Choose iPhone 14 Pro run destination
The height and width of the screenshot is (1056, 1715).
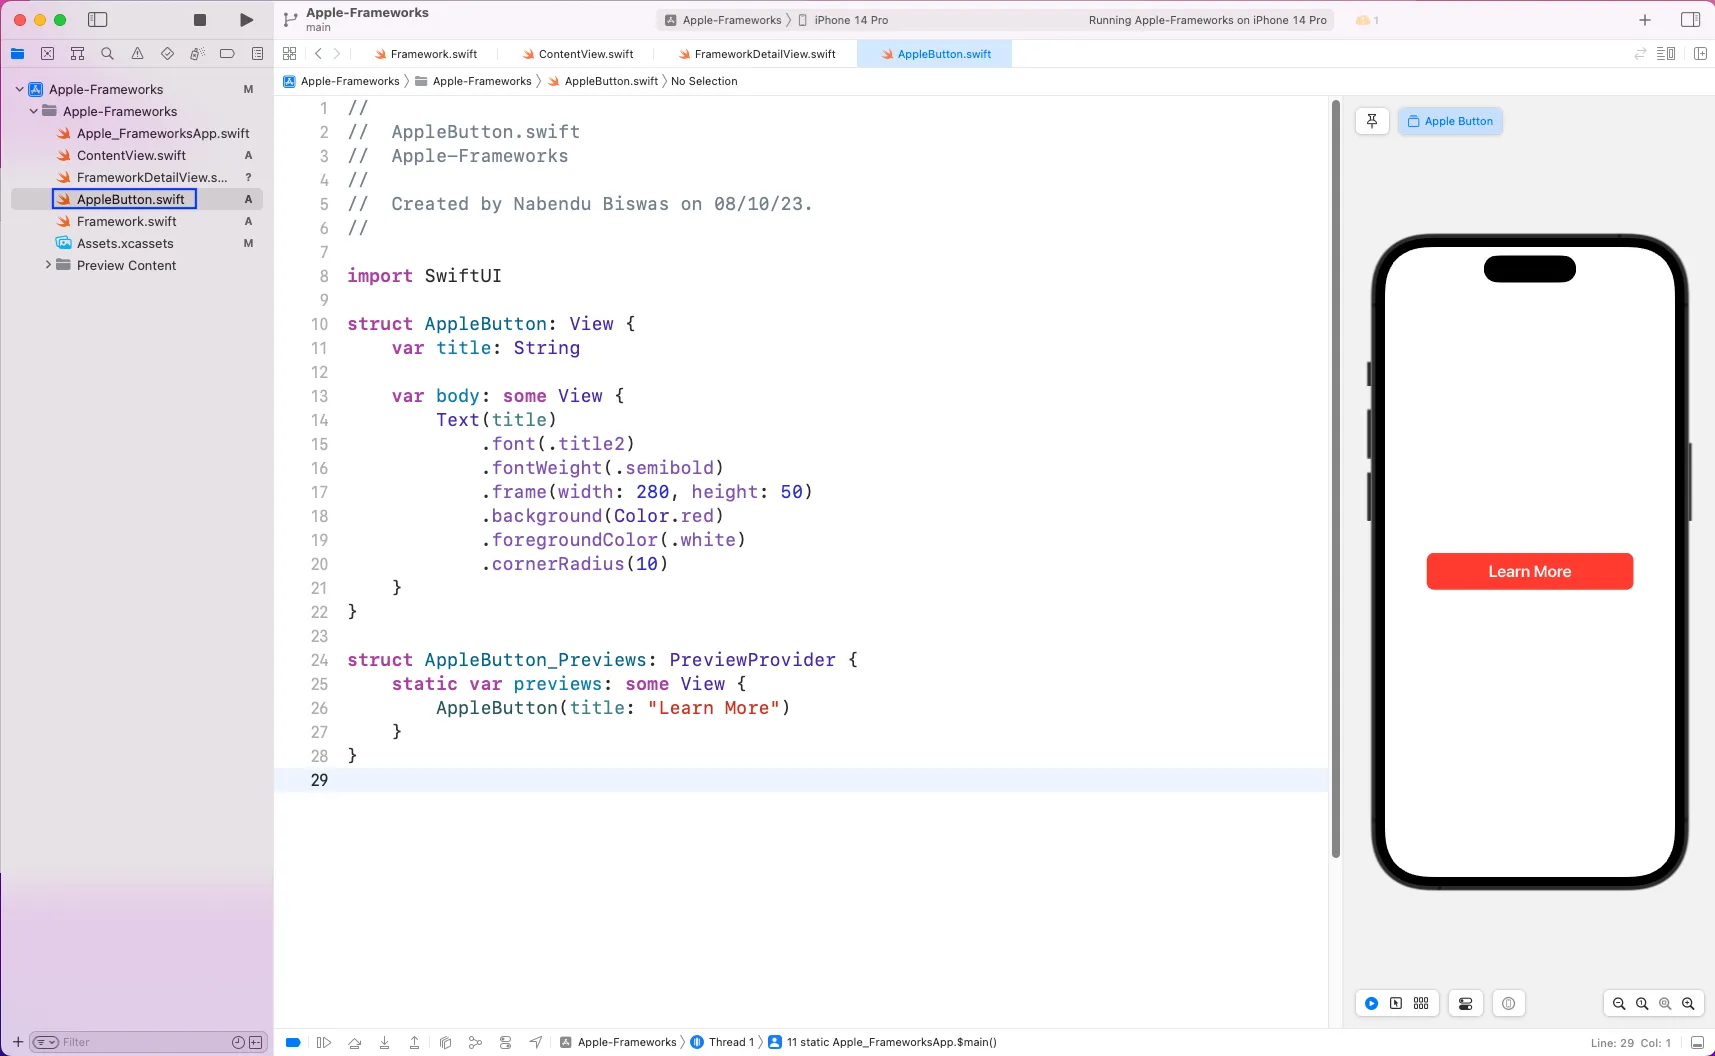click(842, 20)
